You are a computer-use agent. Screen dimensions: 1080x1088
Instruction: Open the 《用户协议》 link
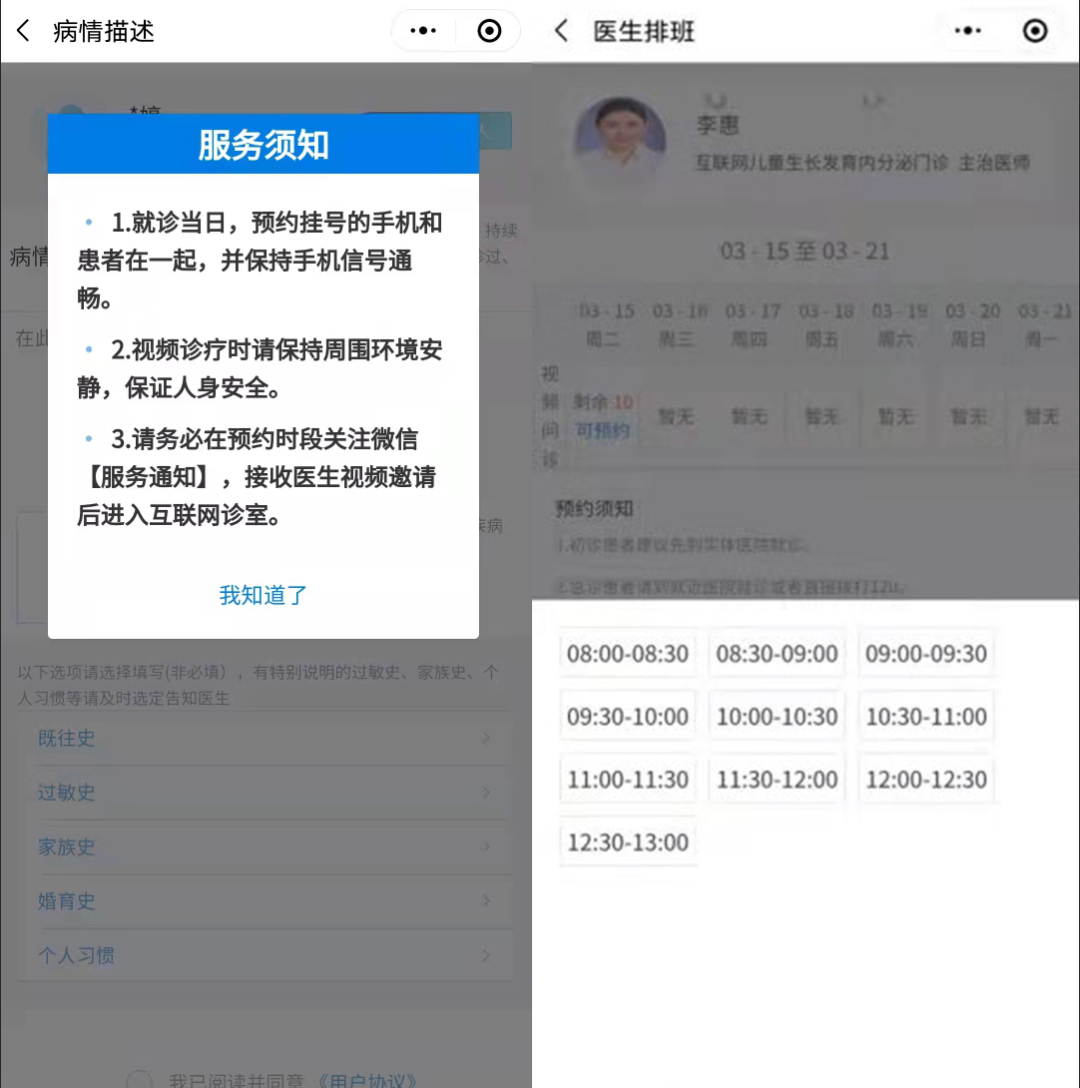pyautogui.click(x=366, y=1080)
